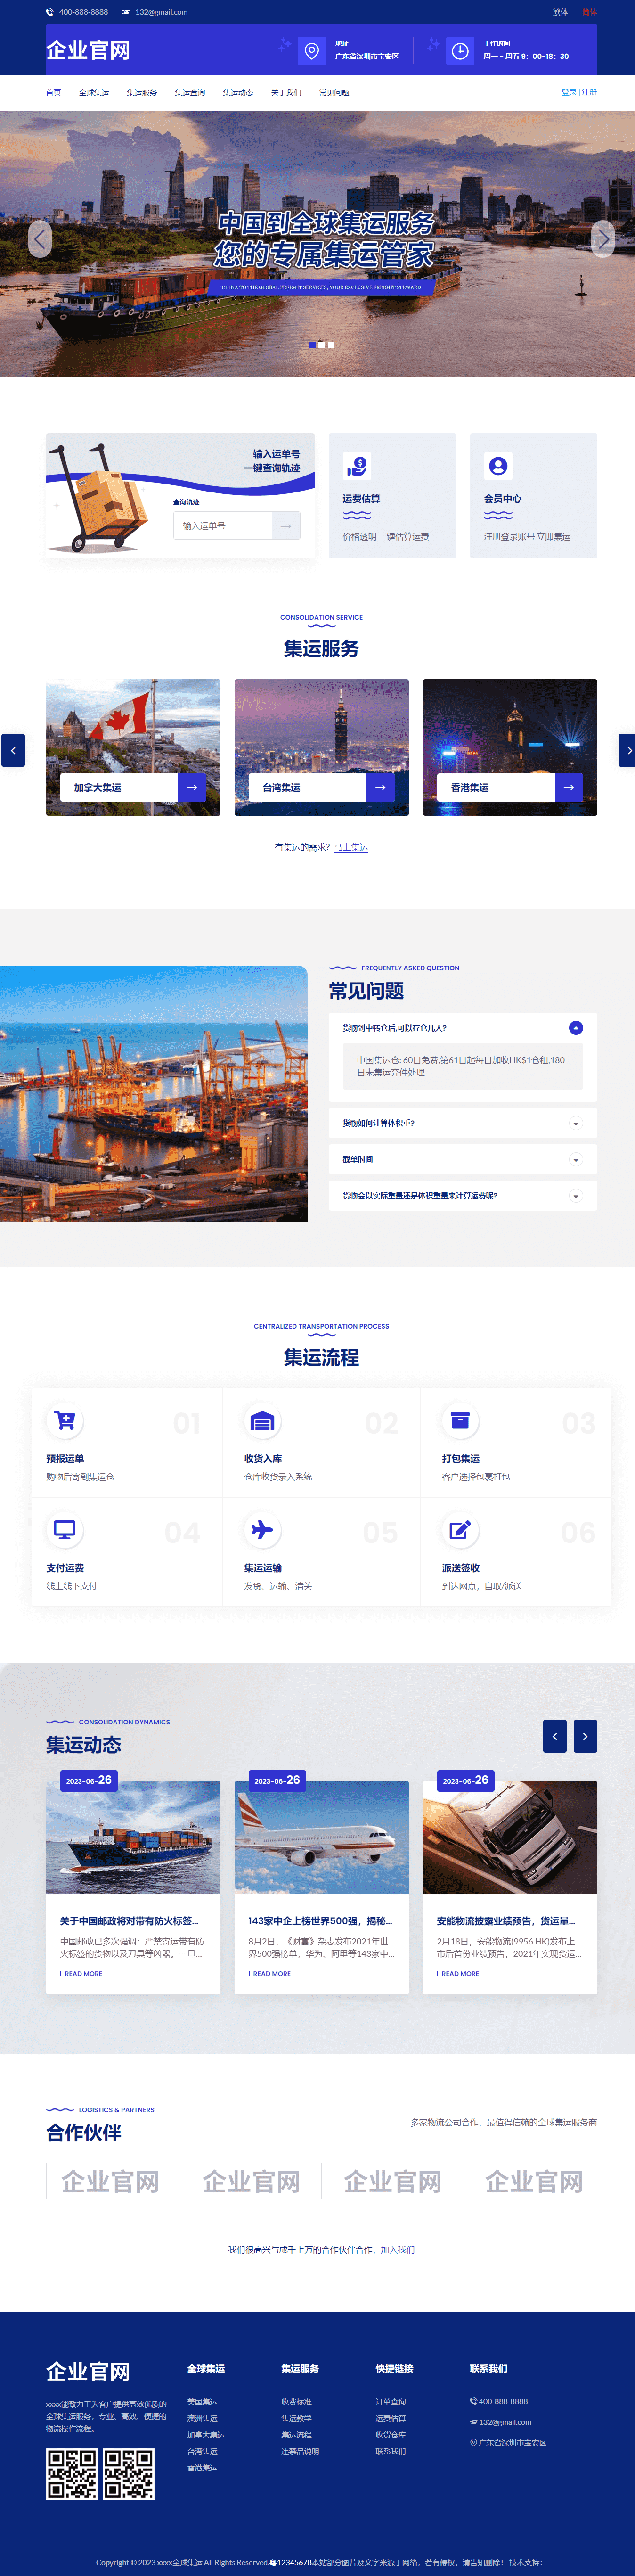Click the address location pin icon in header

312,51
